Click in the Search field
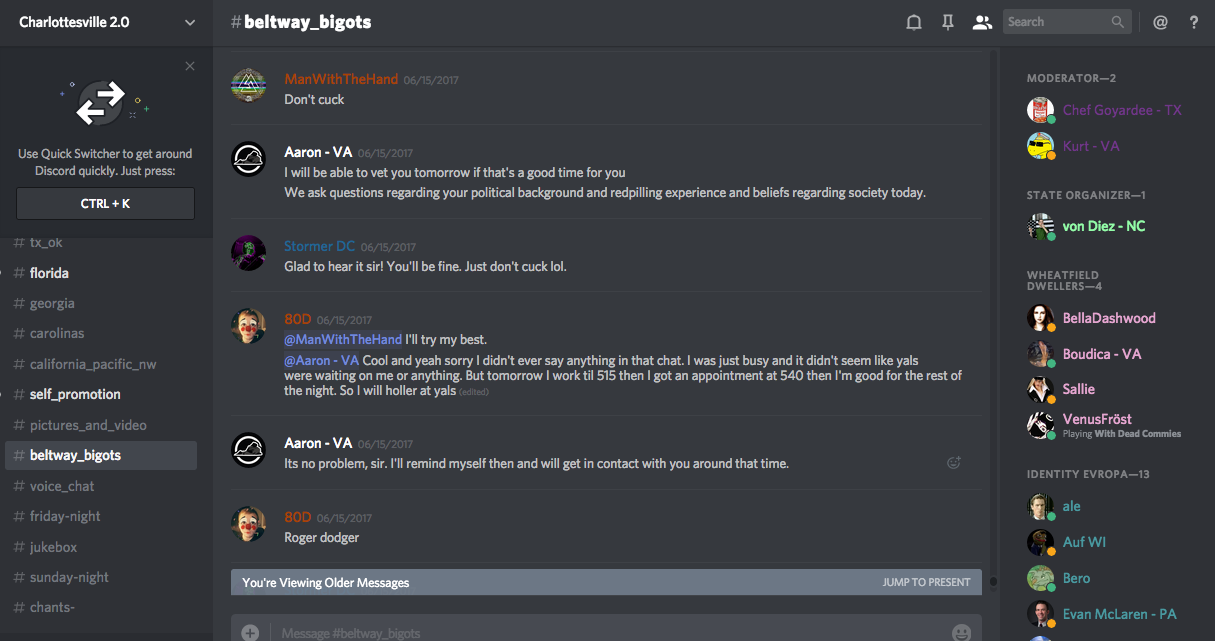1215x641 pixels. (x=1057, y=22)
